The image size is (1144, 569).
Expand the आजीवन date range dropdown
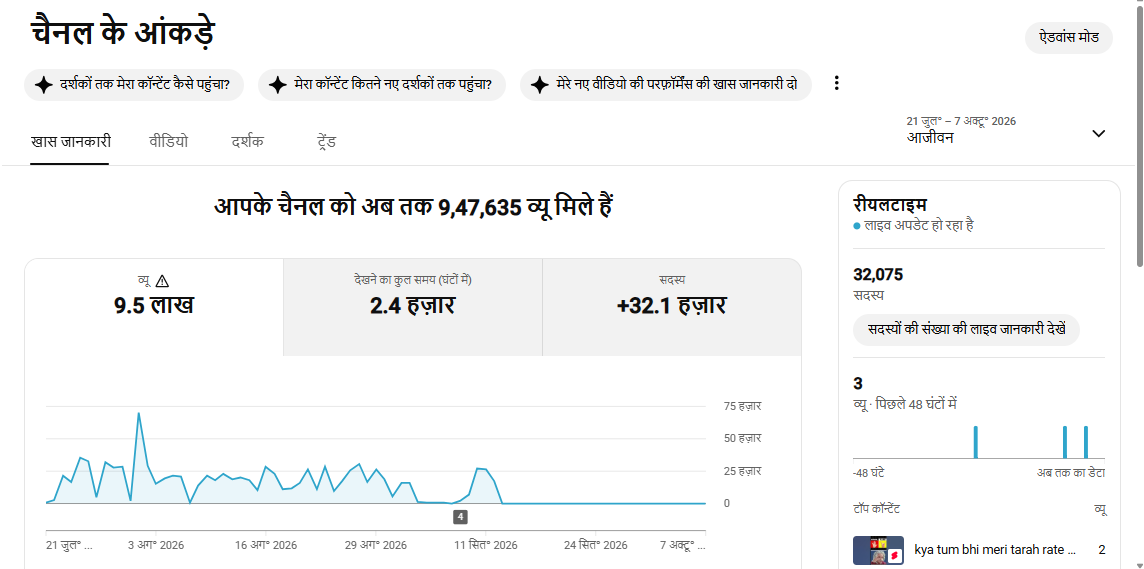[1098, 133]
